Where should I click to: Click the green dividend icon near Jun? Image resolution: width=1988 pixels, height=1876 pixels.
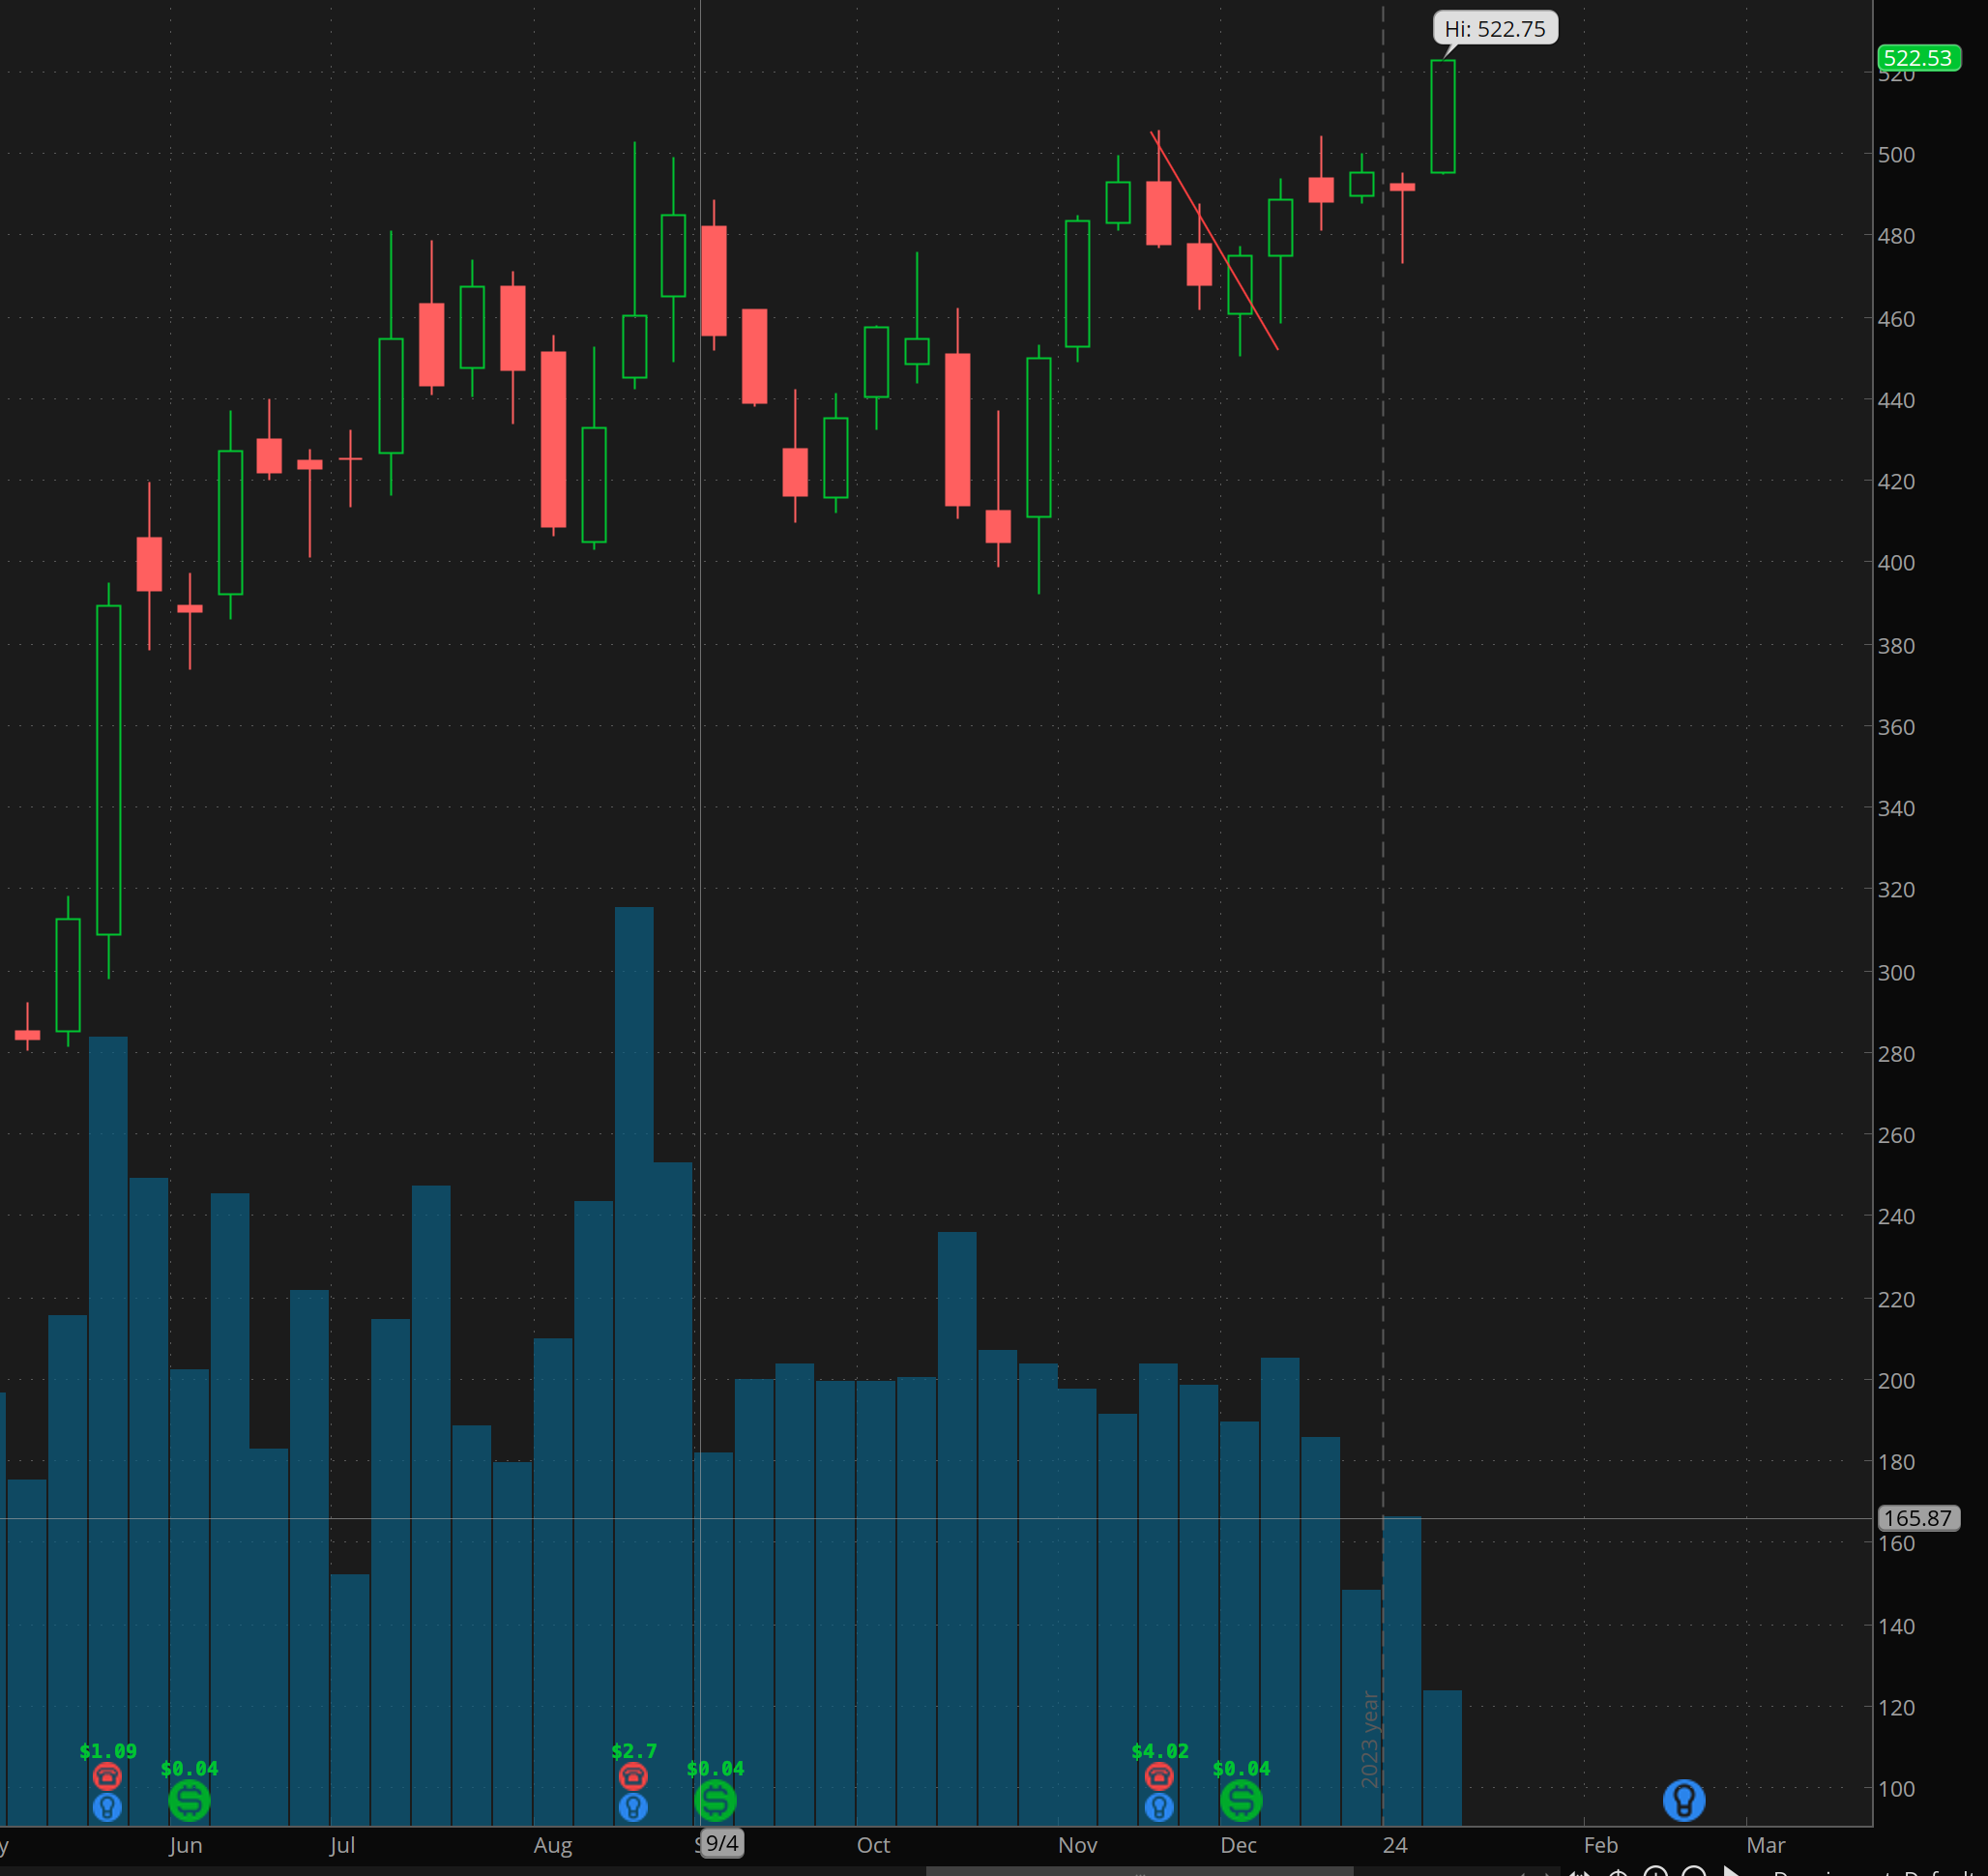pos(189,1800)
